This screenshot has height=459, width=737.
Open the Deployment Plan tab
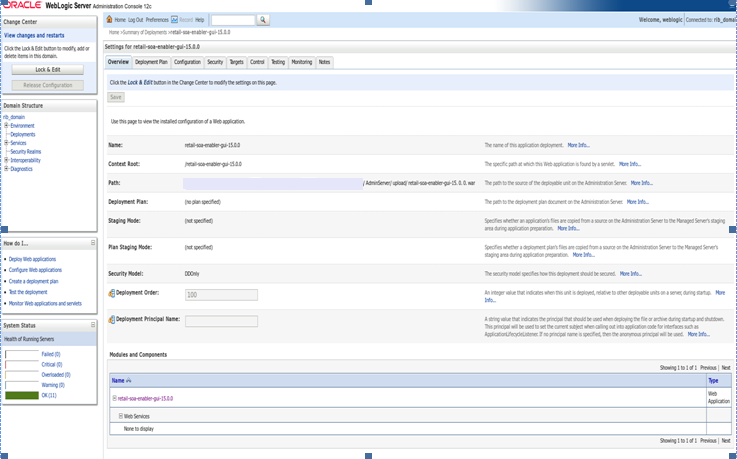click(151, 62)
